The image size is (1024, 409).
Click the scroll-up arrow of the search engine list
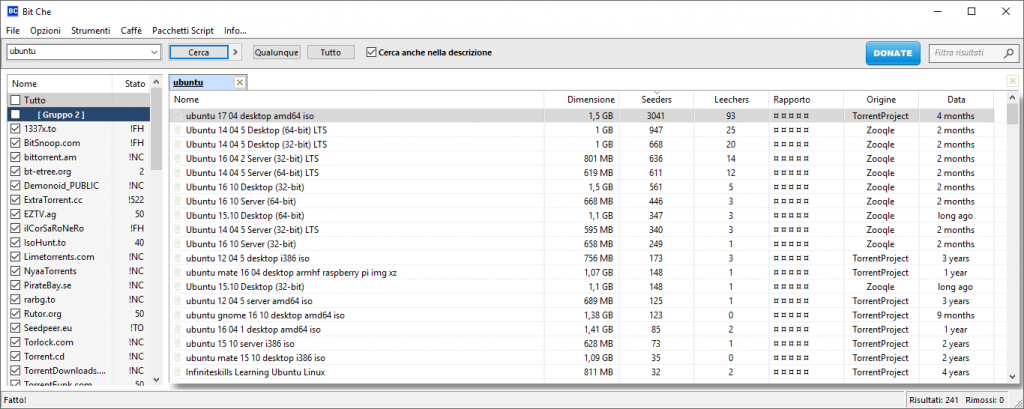click(156, 85)
